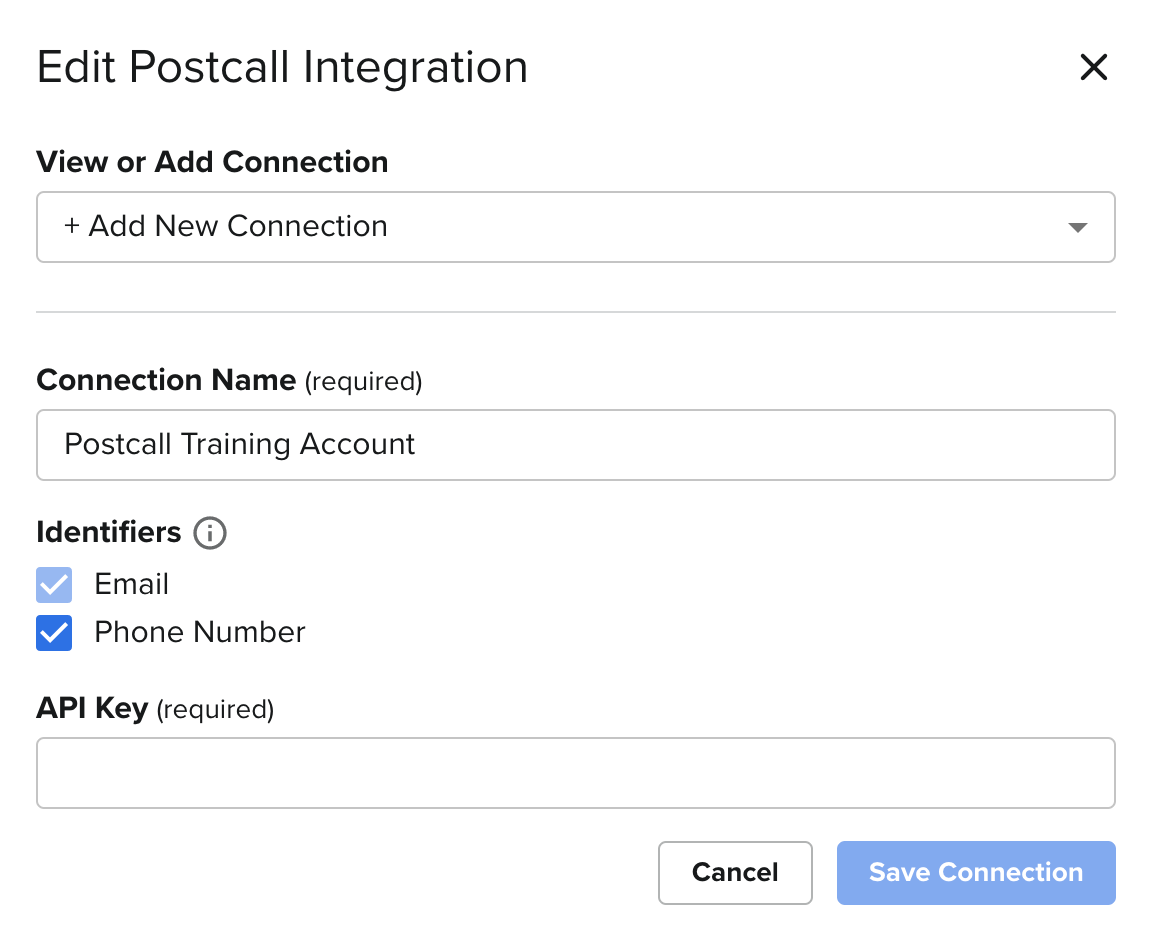Click the 'Identifiers' section heading
Screen dimensions: 1156x946
pyautogui.click(x=109, y=533)
